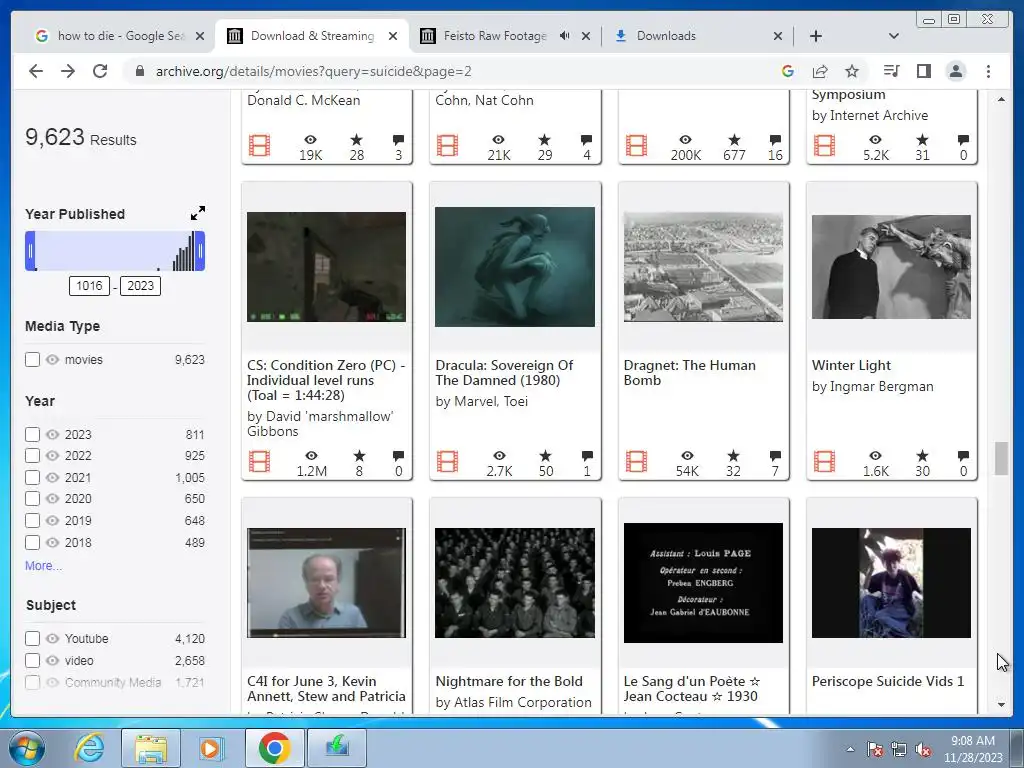Image resolution: width=1024 pixels, height=768 pixels.
Task: Reload the archive.org page
Action: [x=100, y=71]
